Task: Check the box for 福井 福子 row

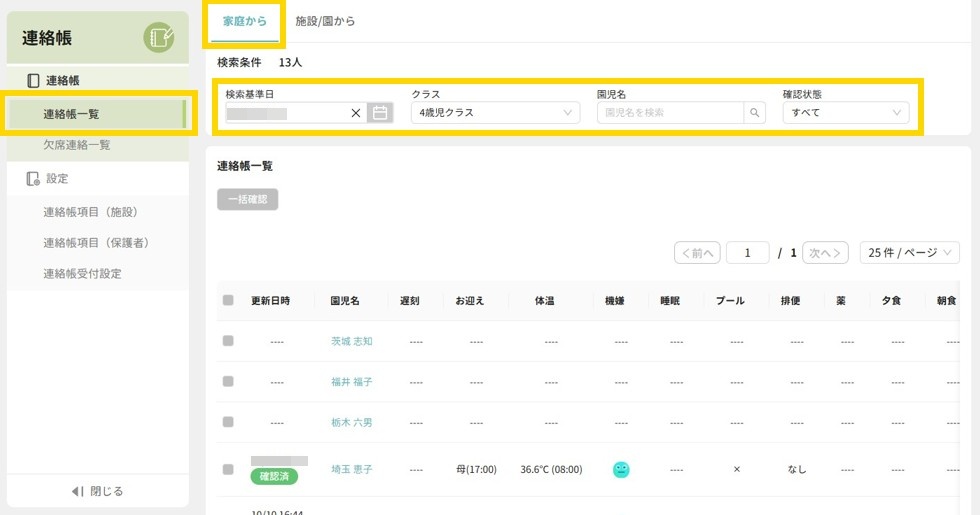Action: tap(228, 382)
